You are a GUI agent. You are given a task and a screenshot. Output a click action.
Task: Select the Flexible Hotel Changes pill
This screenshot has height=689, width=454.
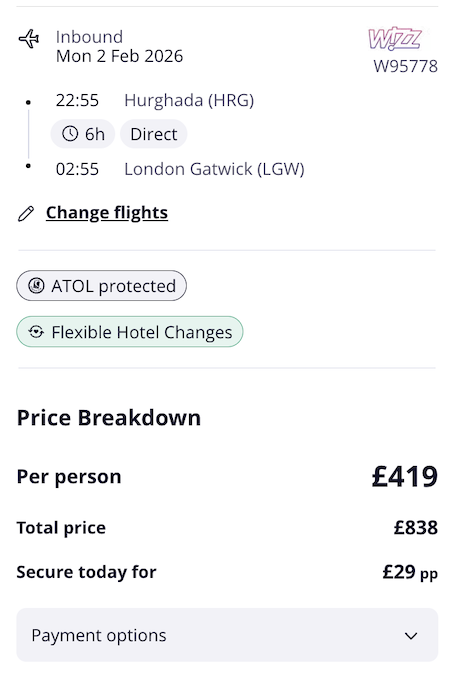pyautogui.click(x=130, y=332)
